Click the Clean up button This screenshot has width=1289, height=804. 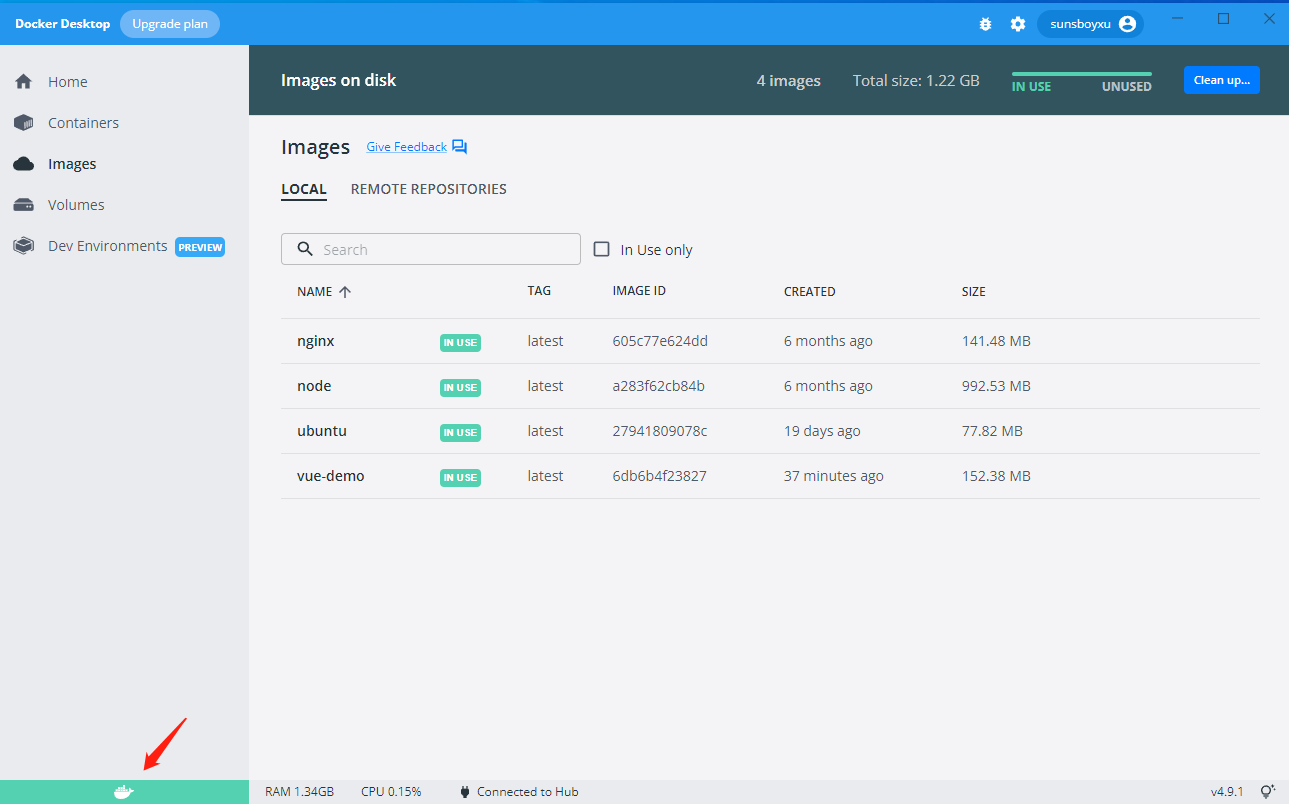[x=1221, y=80]
